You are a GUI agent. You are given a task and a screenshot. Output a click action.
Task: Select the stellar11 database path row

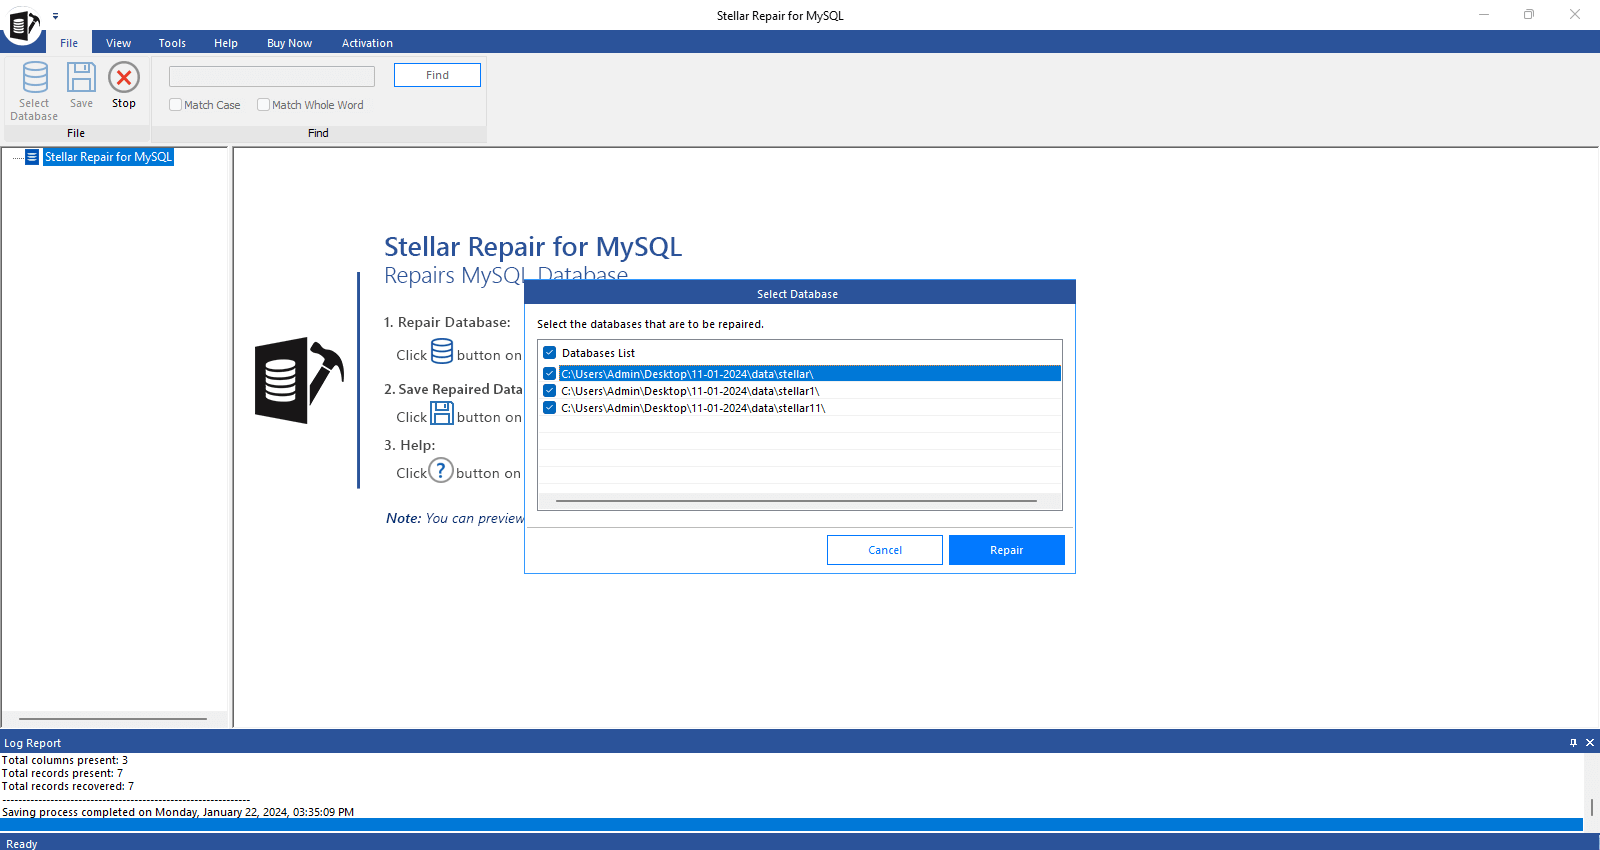tap(800, 408)
